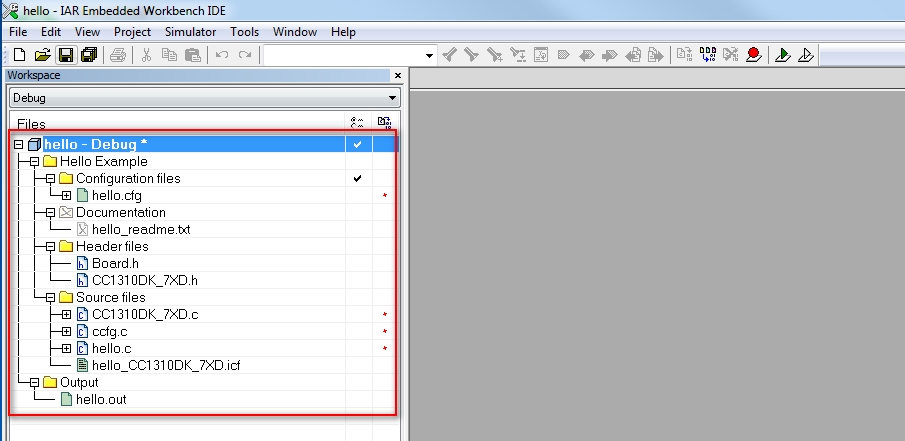Image resolution: width=905 pixels, height=441 pixels.
Task: Click the Redo arrow icon
Action: point(245,55)
